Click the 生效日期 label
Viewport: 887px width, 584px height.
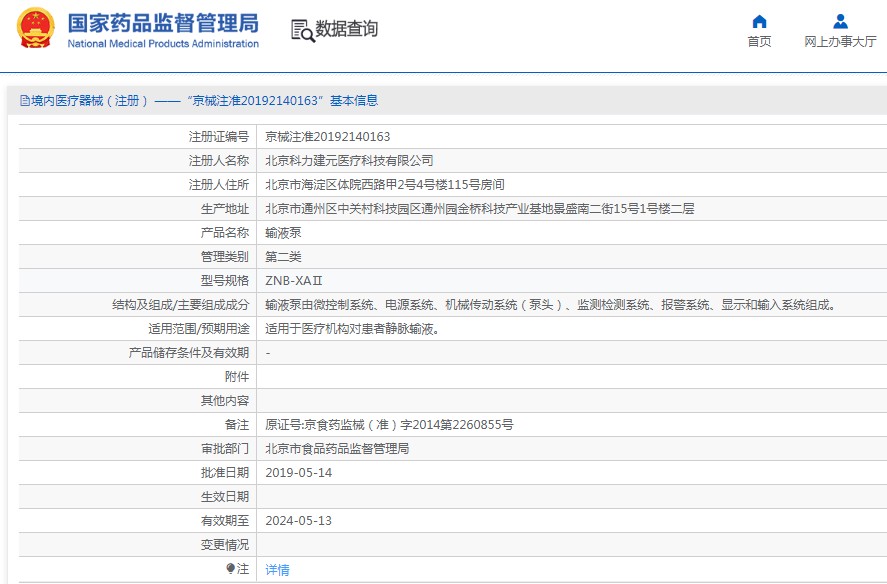click(225, 497)
